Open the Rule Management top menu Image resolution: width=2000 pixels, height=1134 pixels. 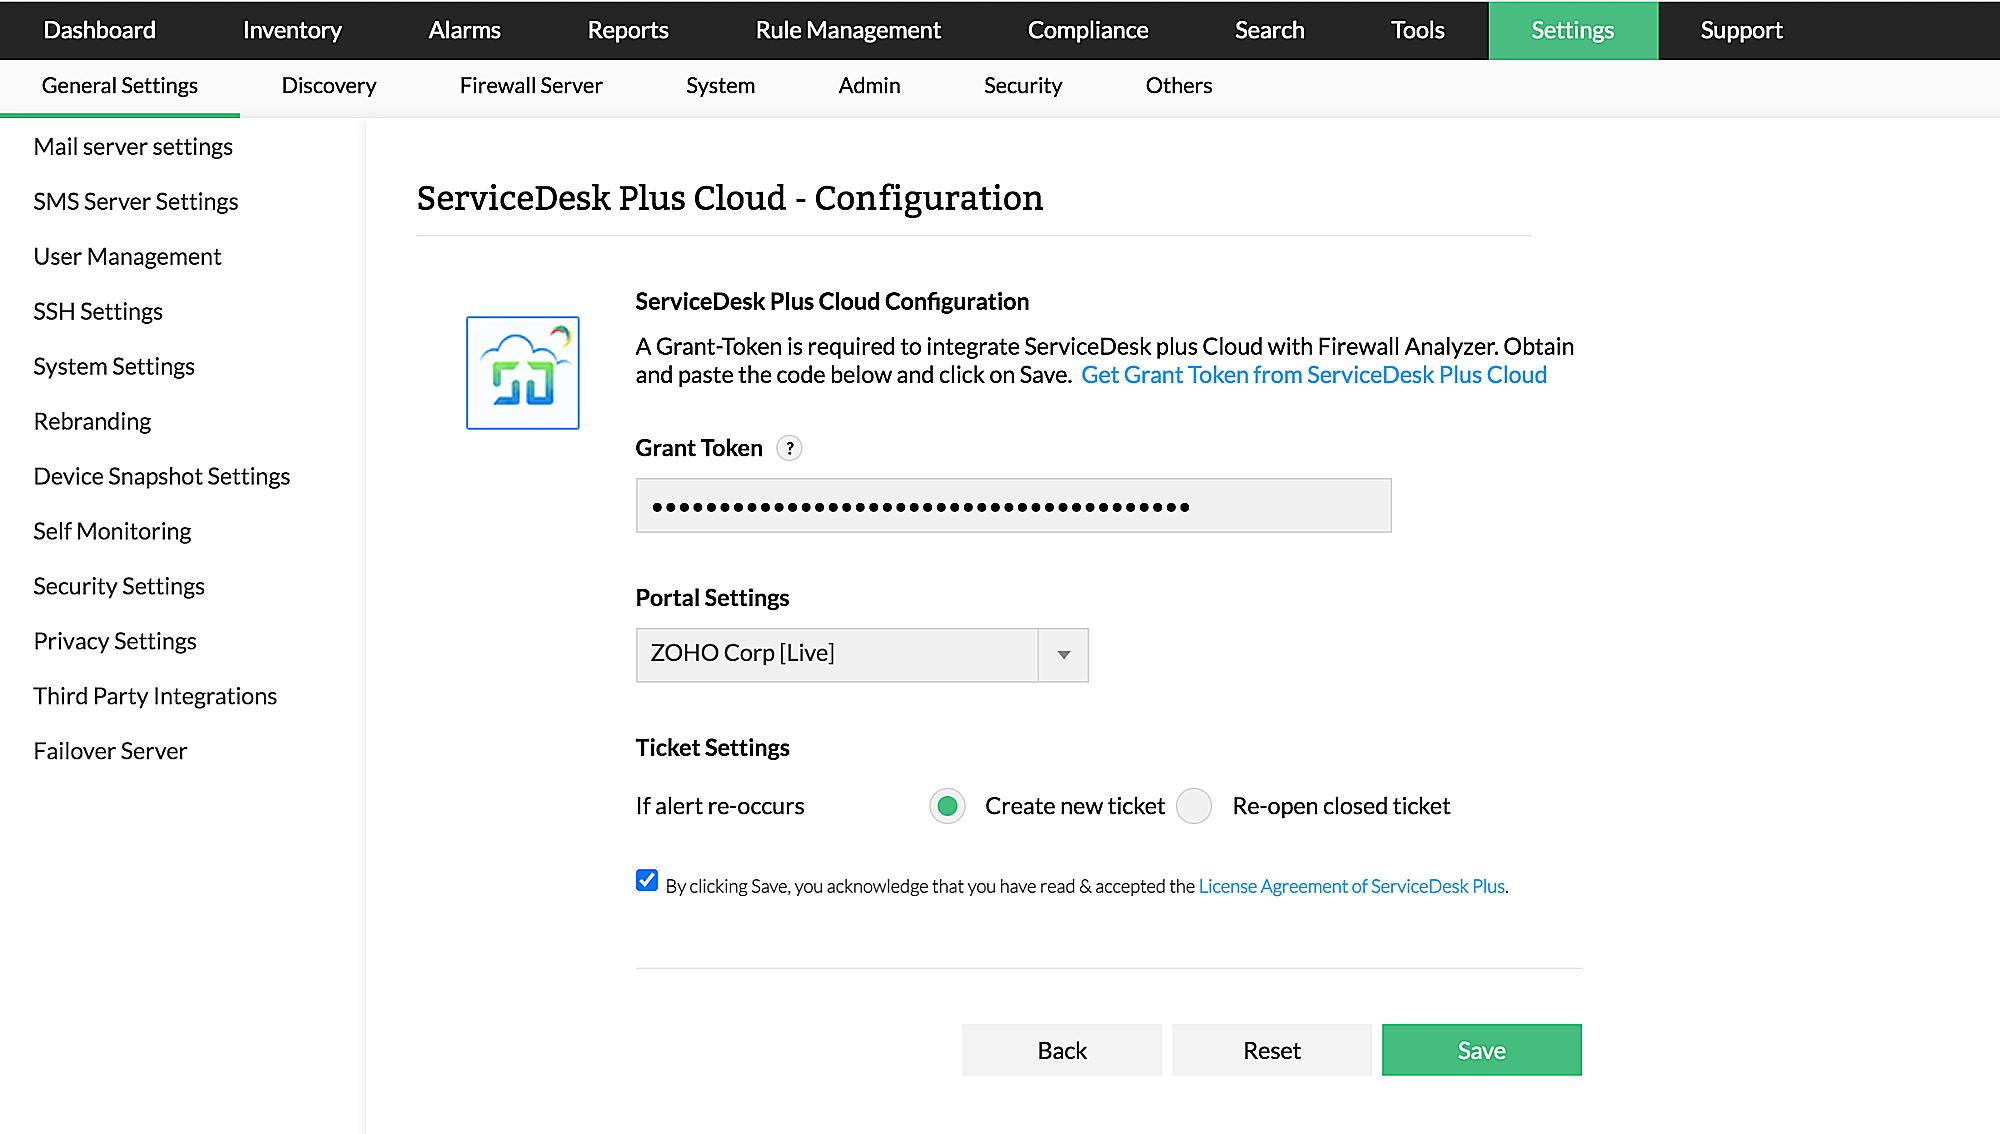[847, 30]
